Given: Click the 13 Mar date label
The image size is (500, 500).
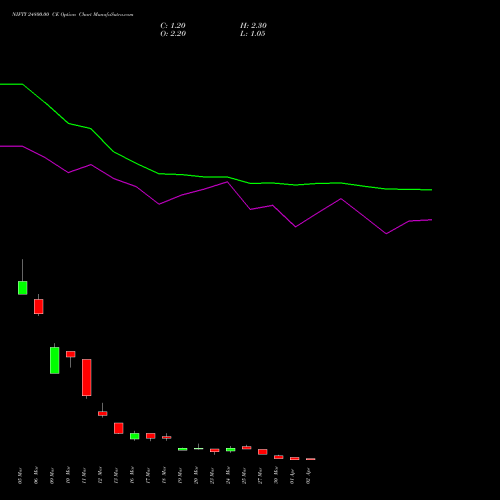Looking at the screenshot, I should click(117, 476).
